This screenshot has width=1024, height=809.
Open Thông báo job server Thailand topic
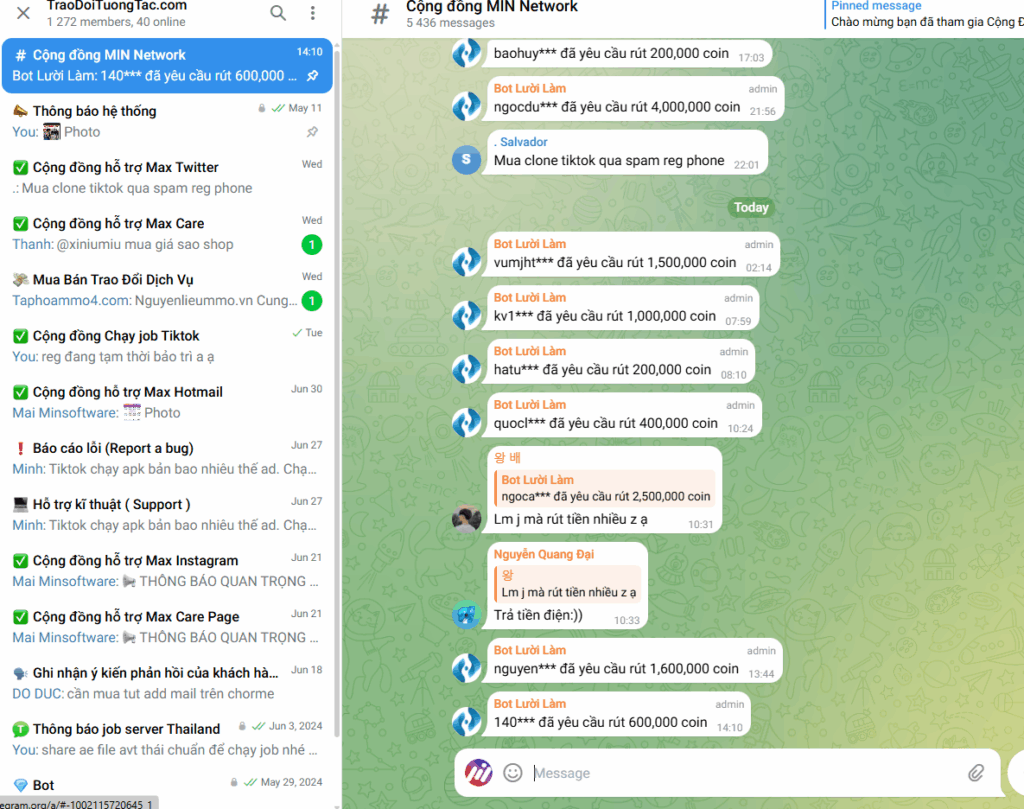click(167, 739)
